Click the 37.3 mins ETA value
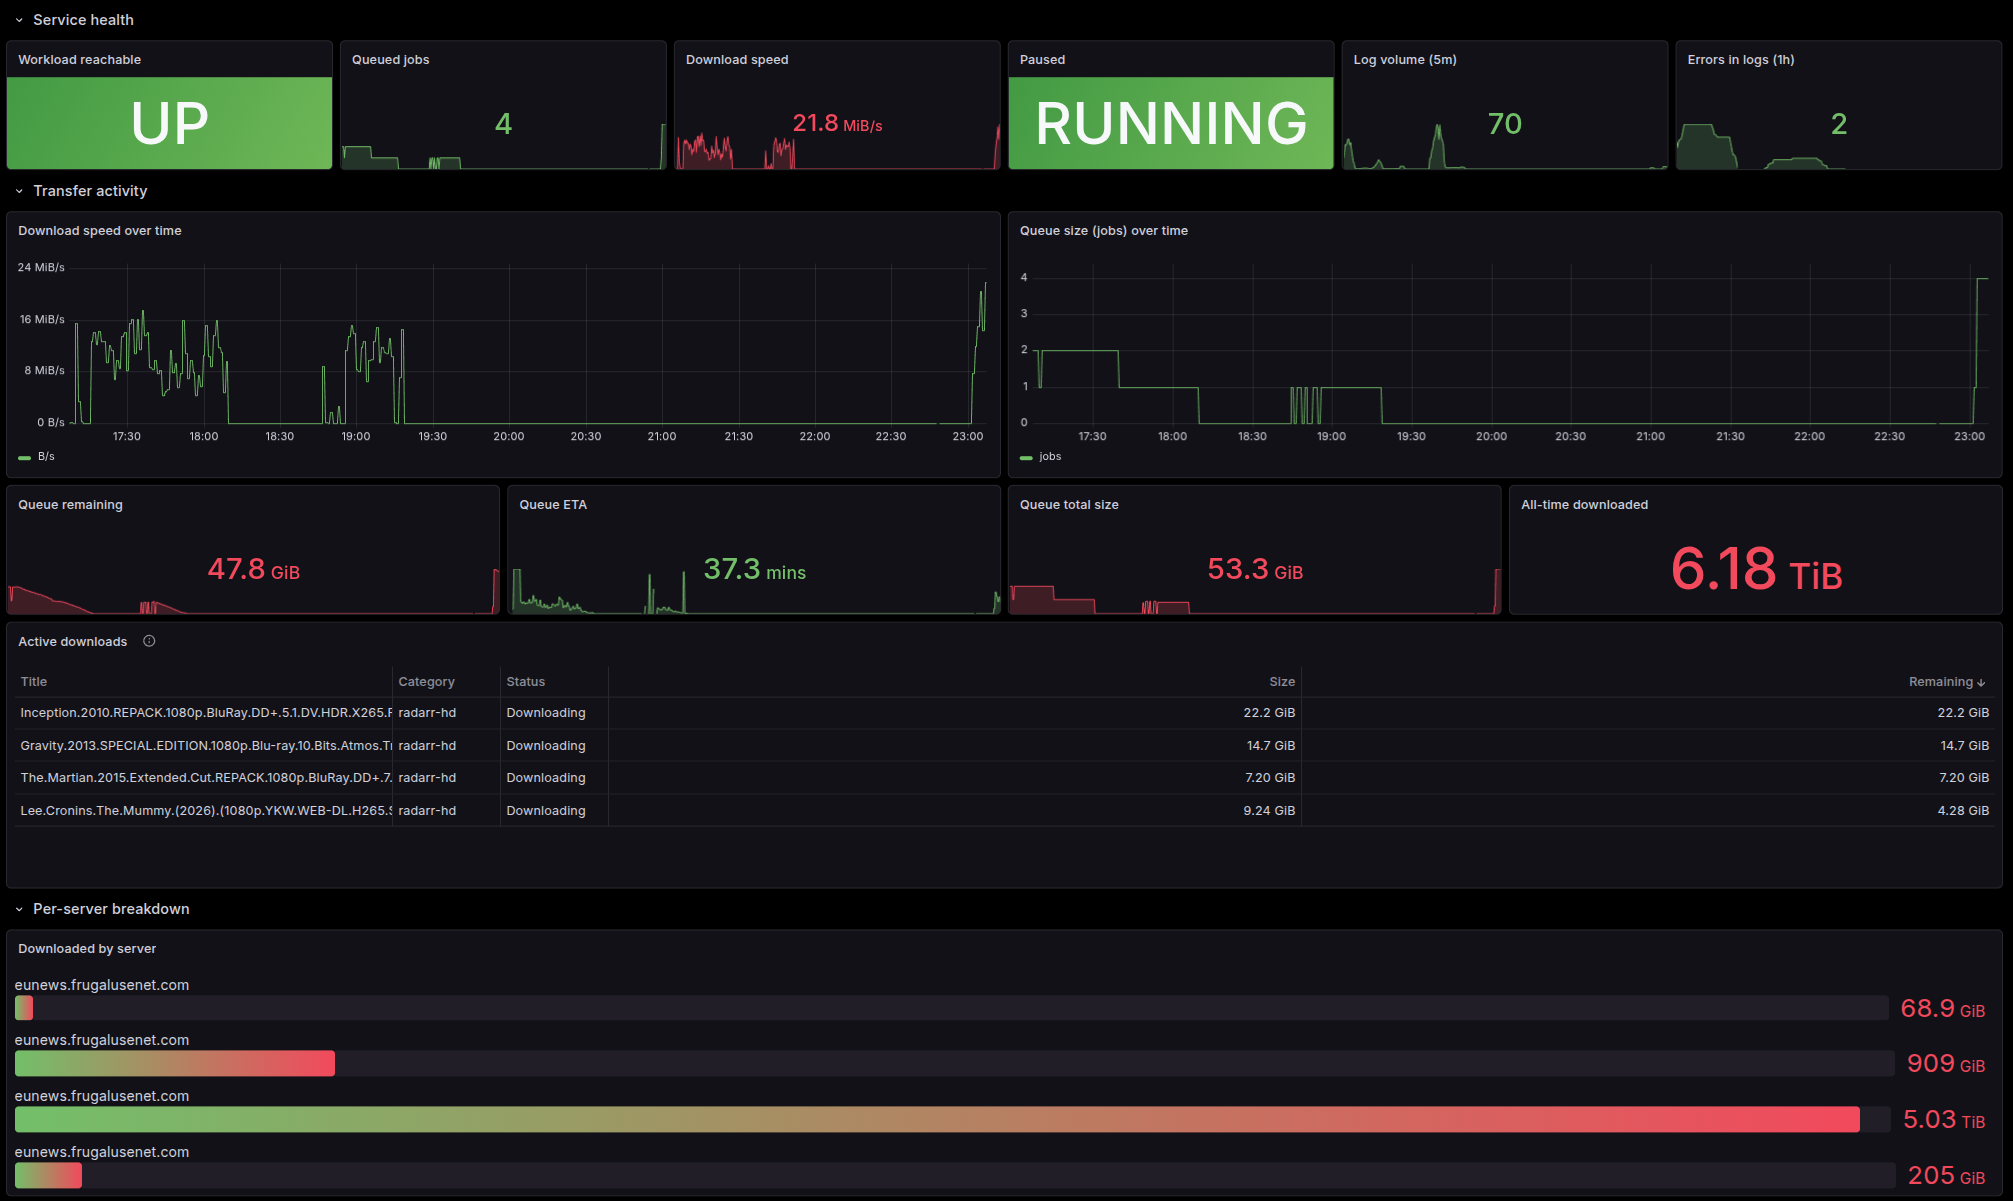Screen dimensions: 2013x1201 pos(754,569)
